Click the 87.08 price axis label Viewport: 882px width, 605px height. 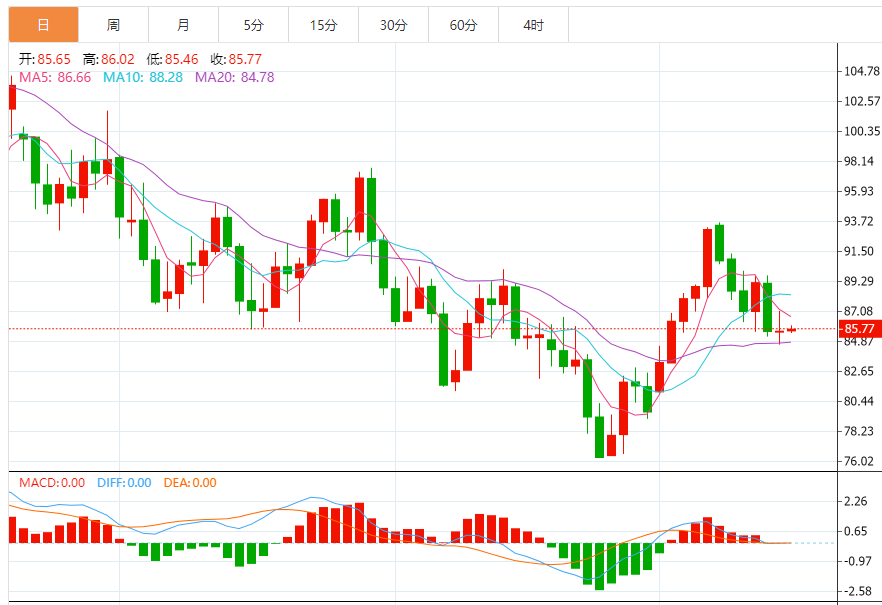[x=858, y=311]
